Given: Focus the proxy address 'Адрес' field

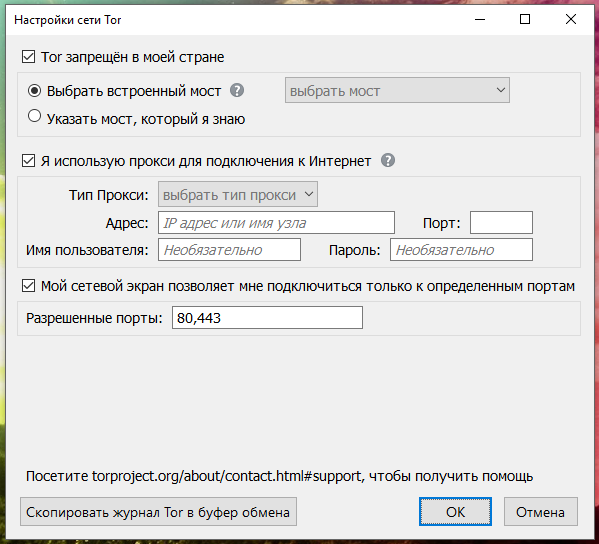Looking at the screenshot, I should click(x=276, y=223).
